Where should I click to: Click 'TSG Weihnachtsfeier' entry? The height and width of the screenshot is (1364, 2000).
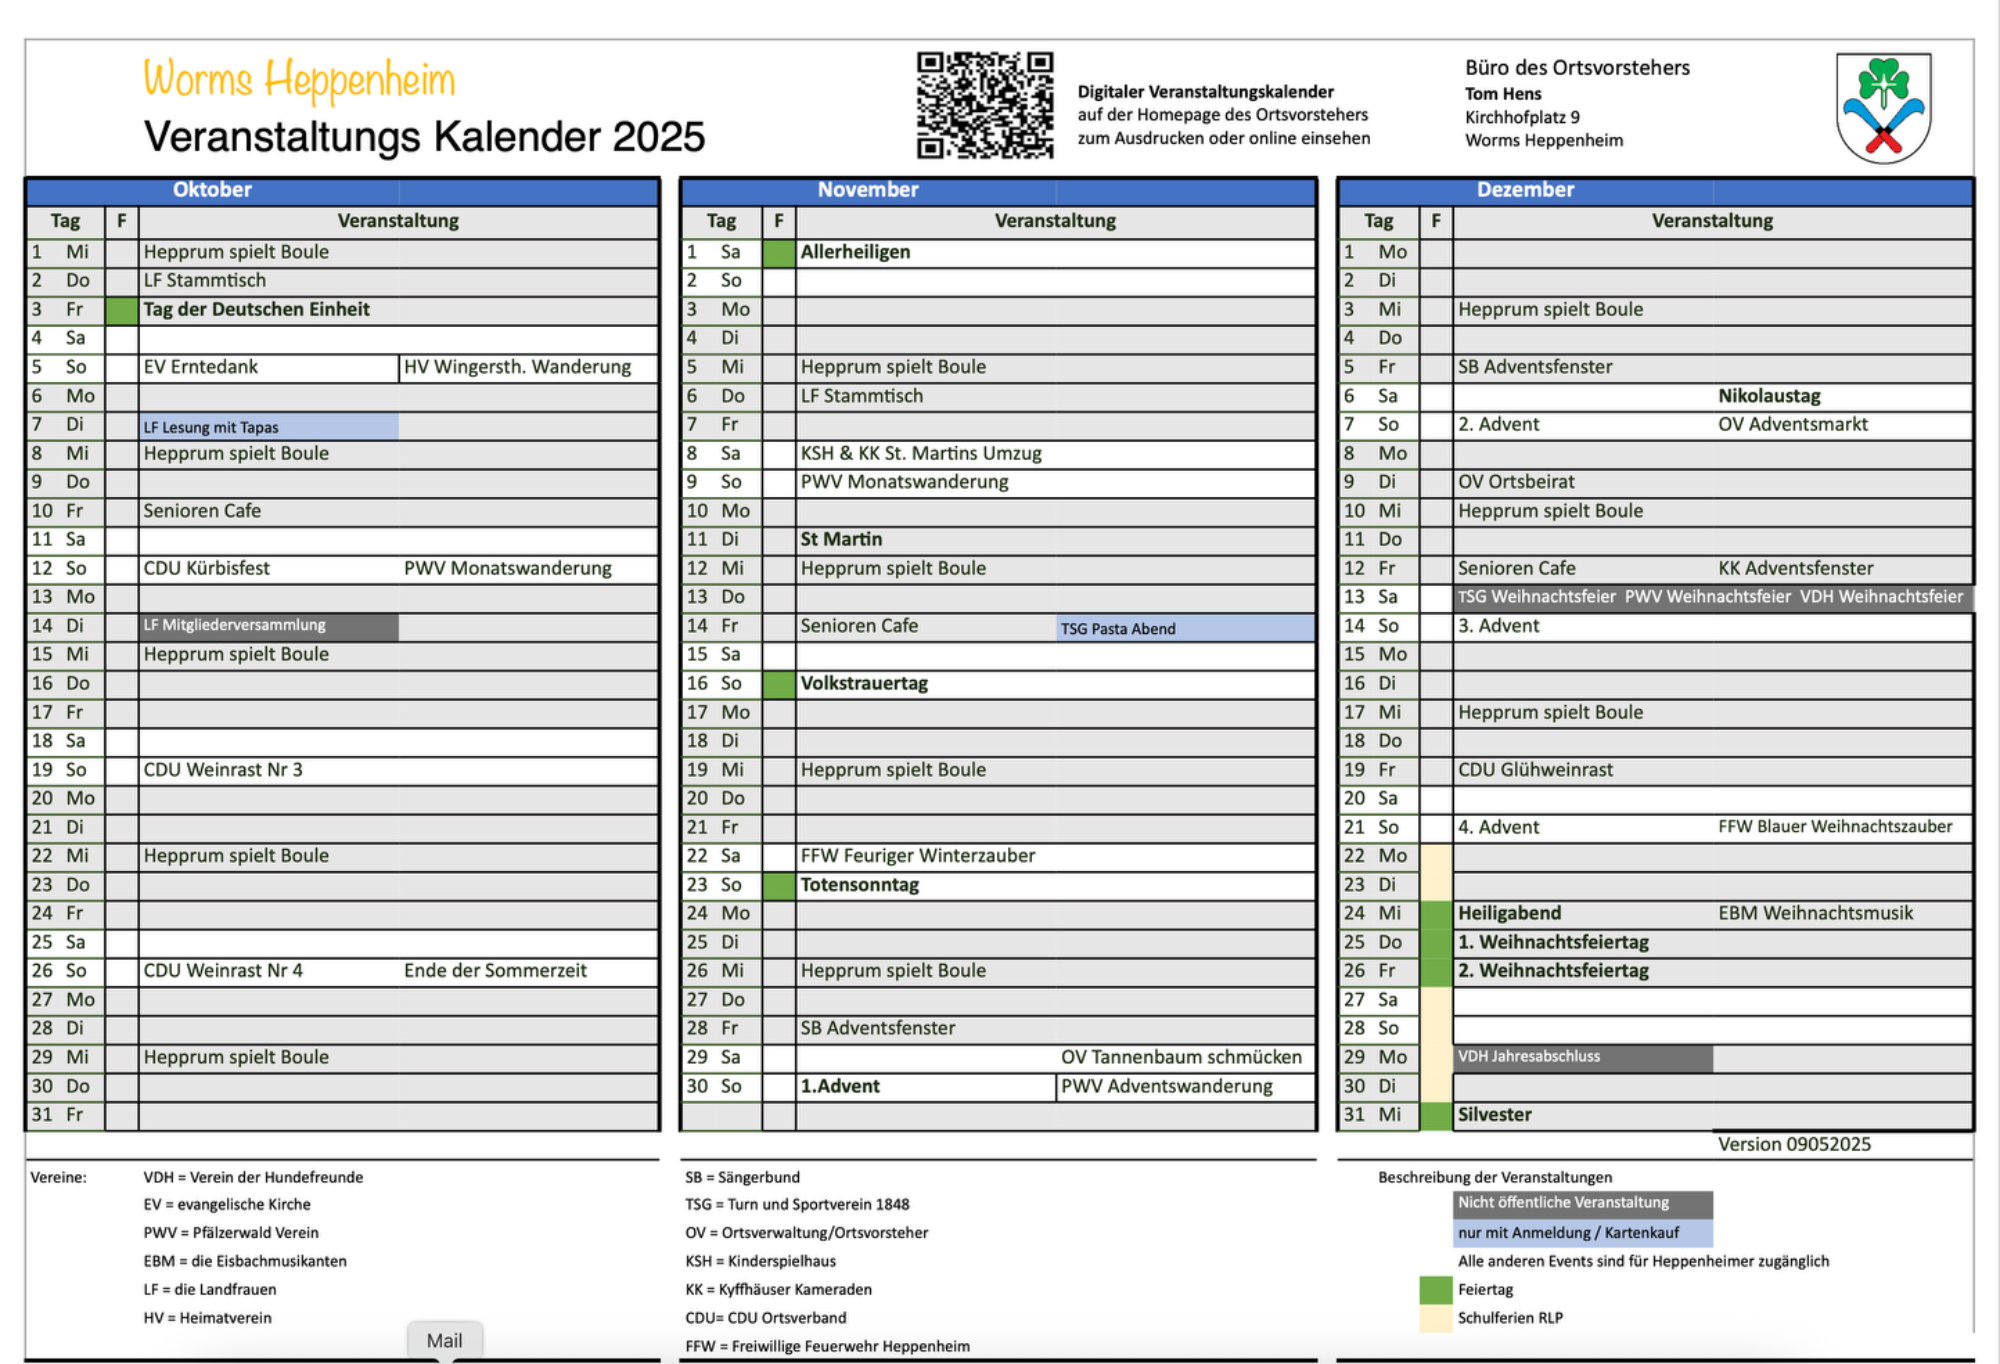pyautogui.click(x=1536, y=597)
